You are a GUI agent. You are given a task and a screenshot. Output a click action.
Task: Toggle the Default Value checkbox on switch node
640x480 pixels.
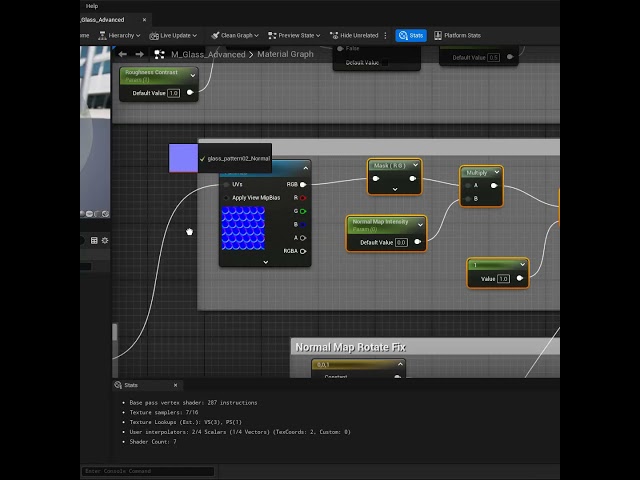pyautogui.click(x=384, y=62)
